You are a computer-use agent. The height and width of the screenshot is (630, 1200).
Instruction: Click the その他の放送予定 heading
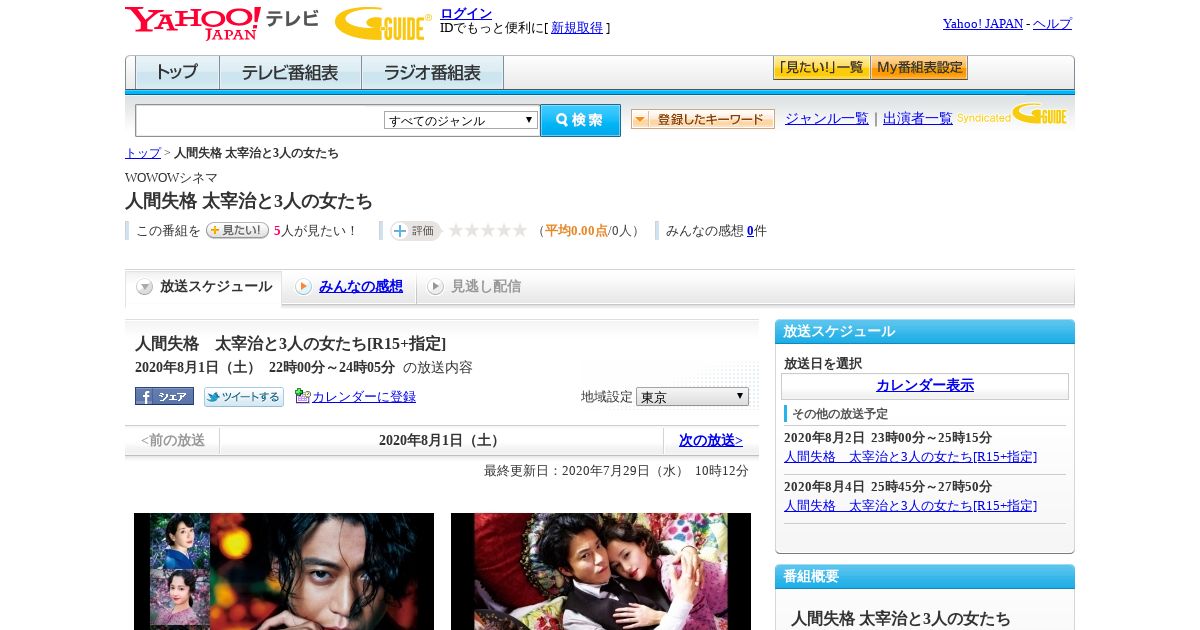(x=840, y=414)
